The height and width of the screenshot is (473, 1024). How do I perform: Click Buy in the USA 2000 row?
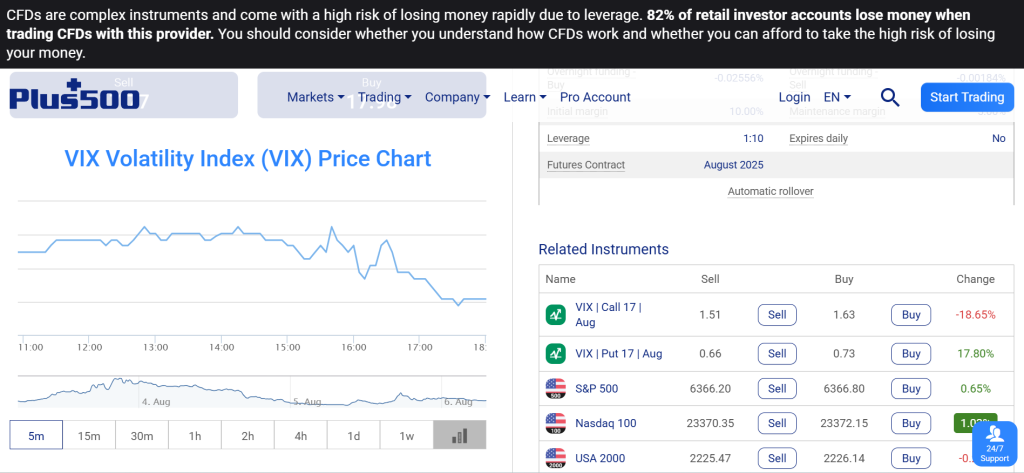[x=911, y=458]
